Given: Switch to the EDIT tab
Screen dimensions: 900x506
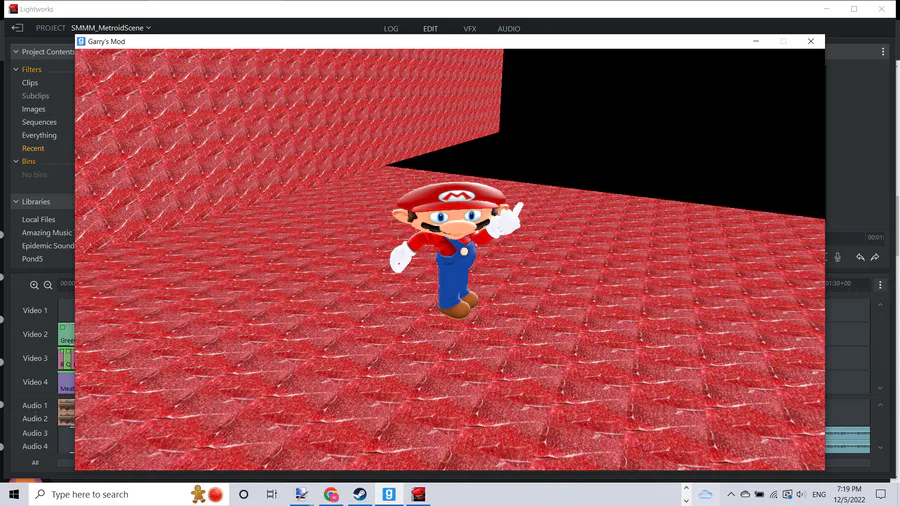Looking at the screenshot, I should tap(430, 29).
